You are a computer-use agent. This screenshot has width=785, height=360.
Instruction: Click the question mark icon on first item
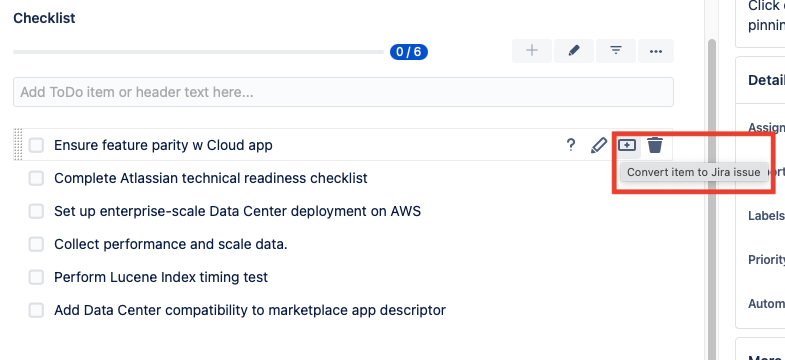[x=570, y=145]
